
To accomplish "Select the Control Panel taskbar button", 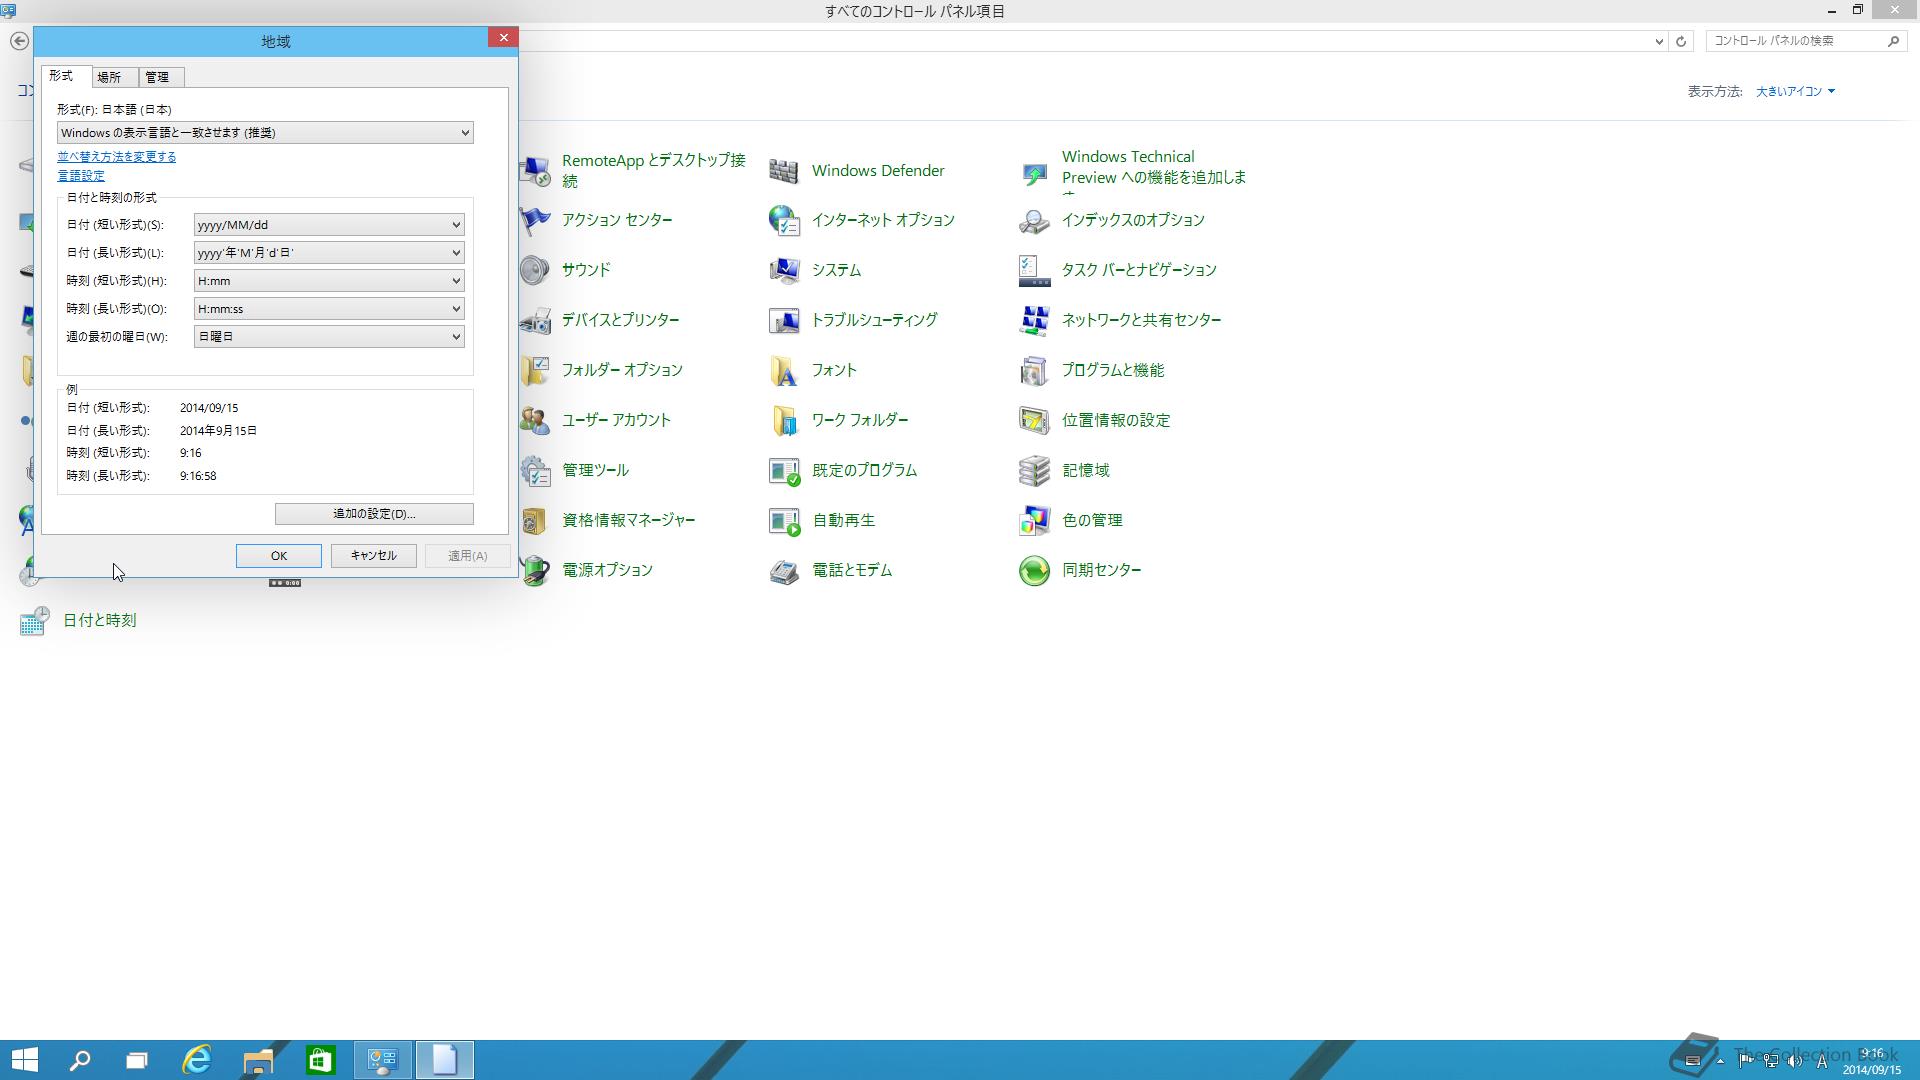I will [383, 1060].
